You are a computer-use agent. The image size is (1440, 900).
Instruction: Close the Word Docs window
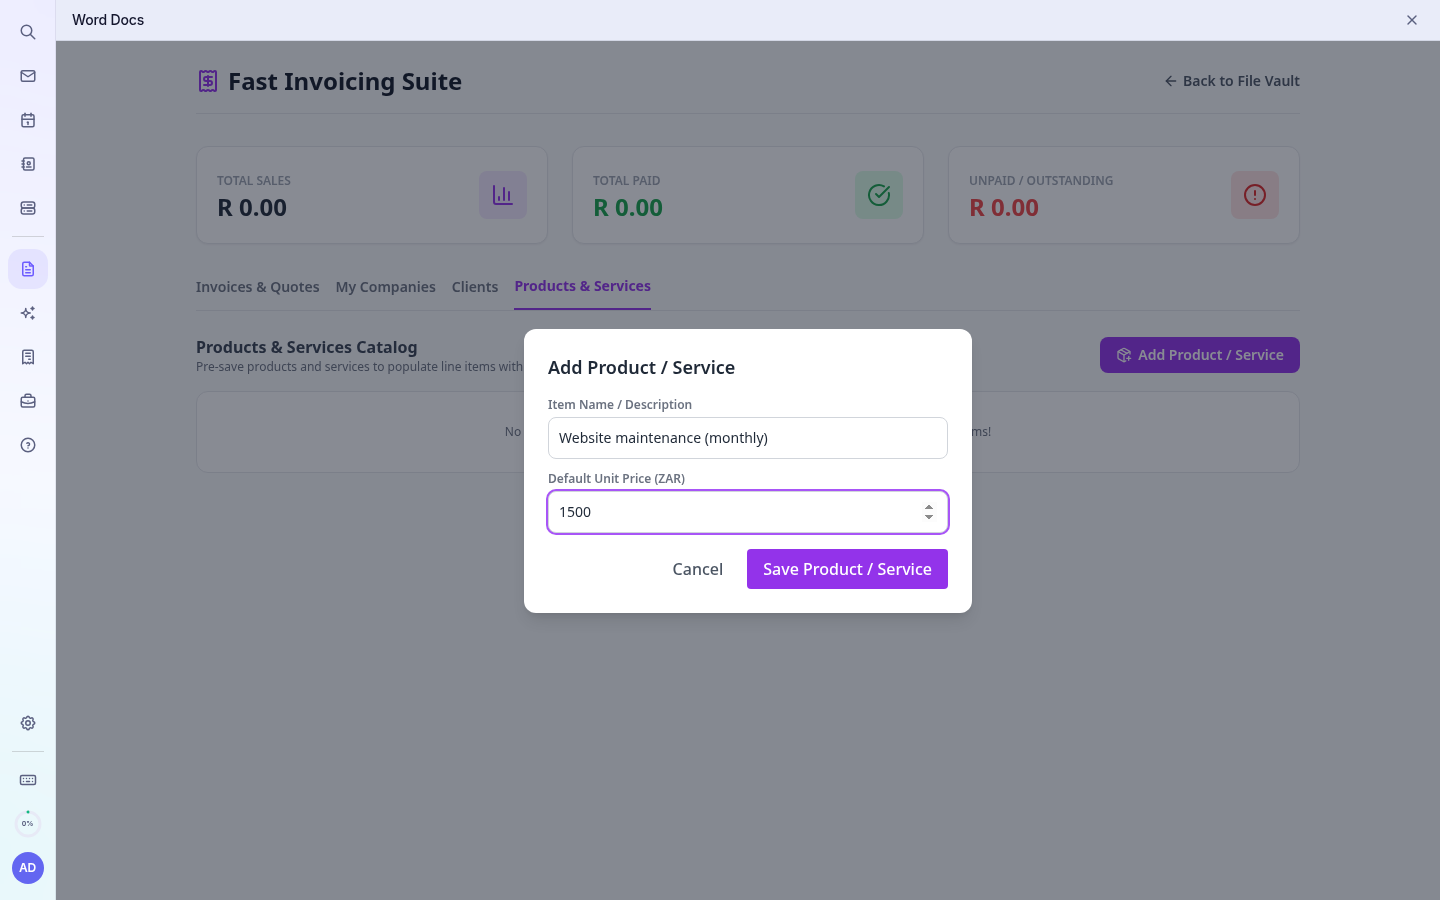[x=1412, y=20]
